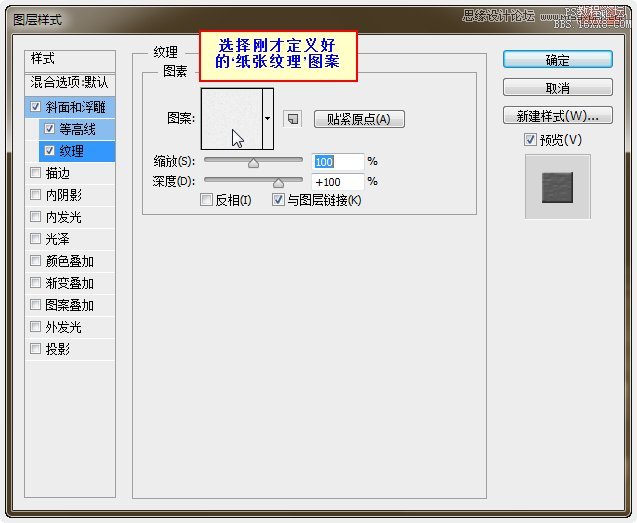Toggle the 与图层链接(K) checkbox
Viewport: 637px width, 523px height.
(278, 200)
